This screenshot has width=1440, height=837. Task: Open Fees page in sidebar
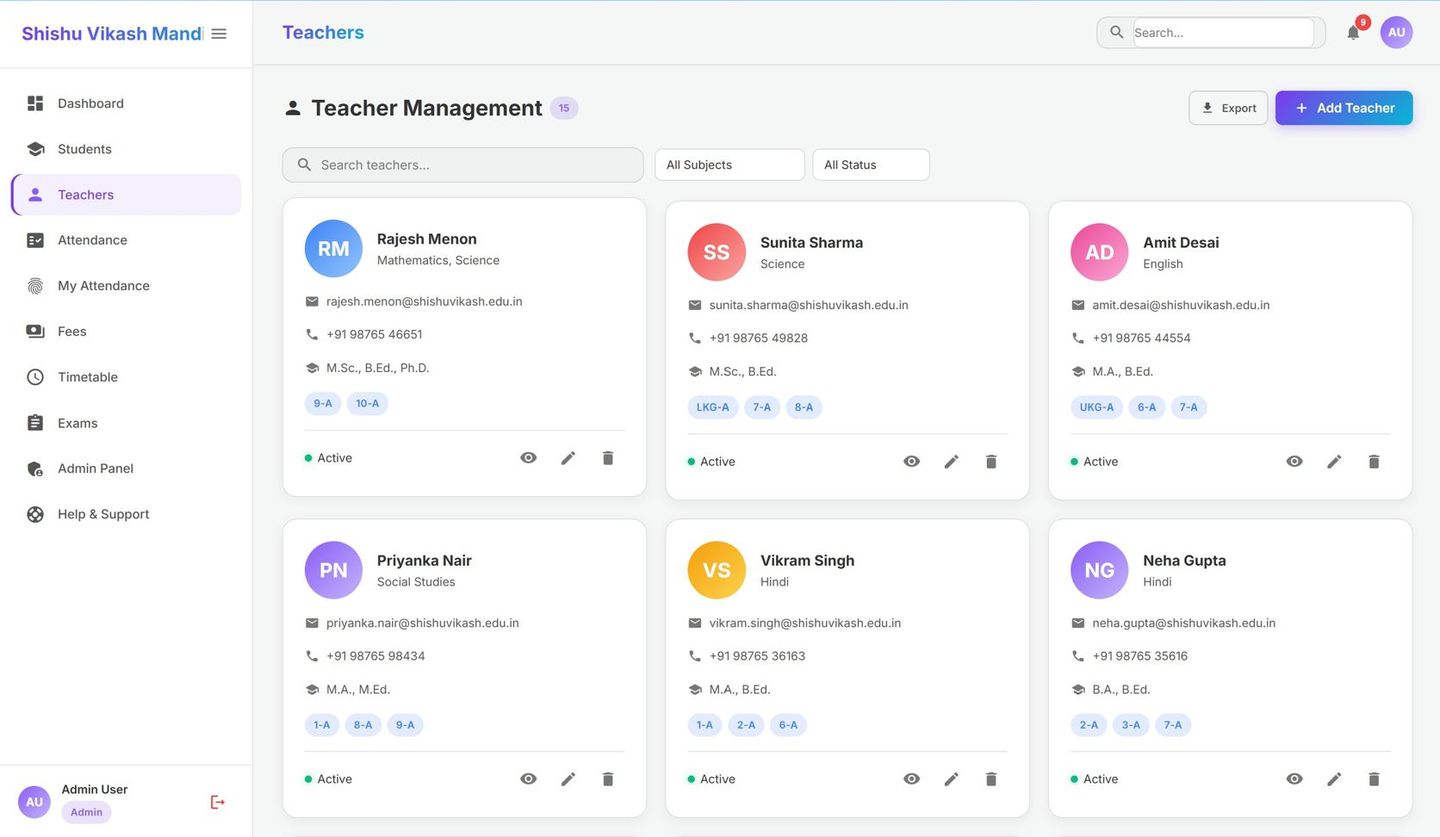point(126,331)
